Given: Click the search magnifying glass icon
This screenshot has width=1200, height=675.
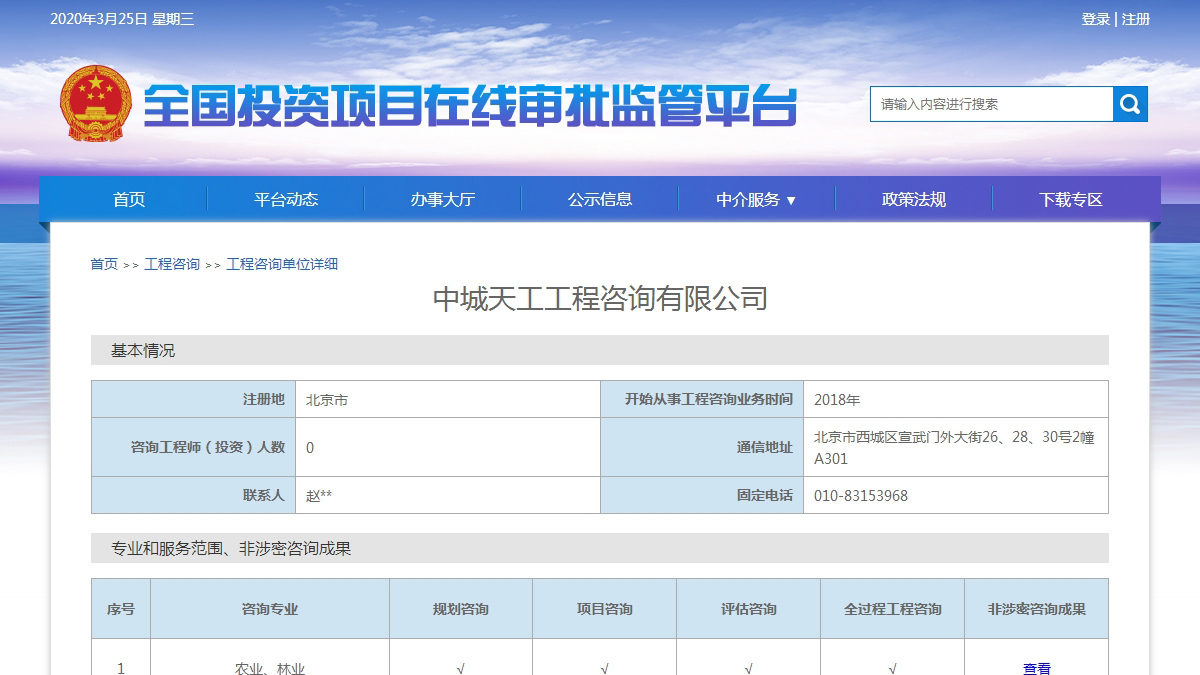Looking at the screenshot, I should pyautogui.click(x=1129, y=103).
